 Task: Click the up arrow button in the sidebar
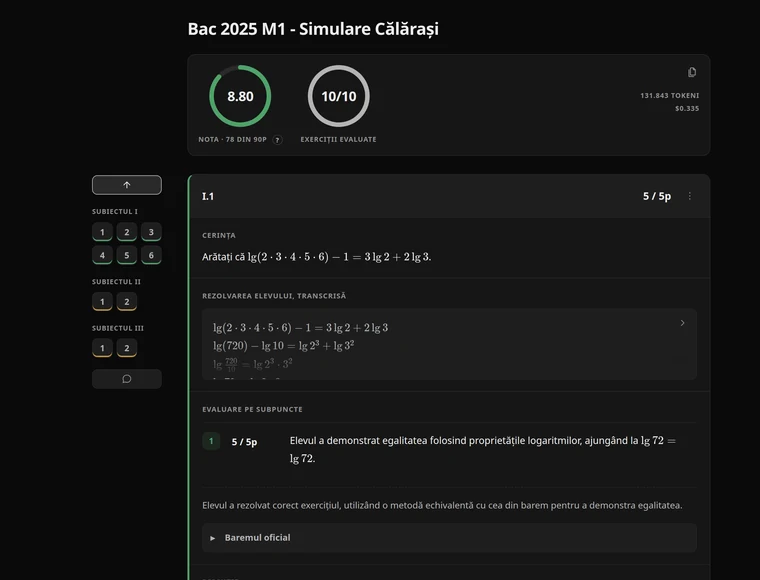pyautogui.click(x=127, y=185)
